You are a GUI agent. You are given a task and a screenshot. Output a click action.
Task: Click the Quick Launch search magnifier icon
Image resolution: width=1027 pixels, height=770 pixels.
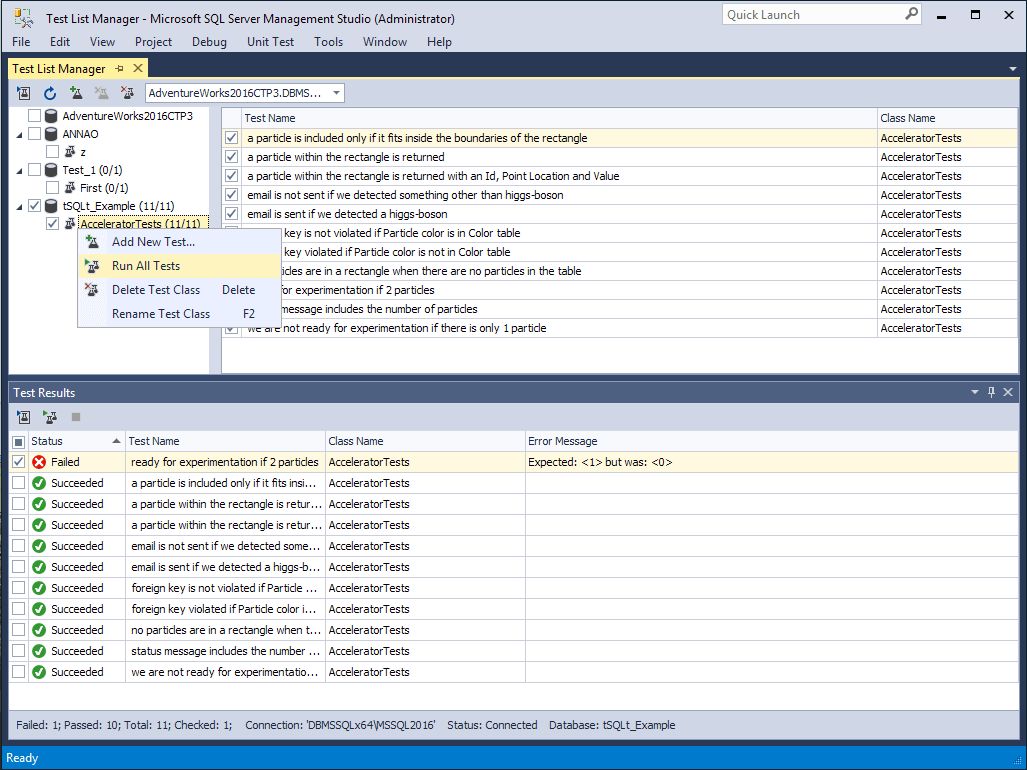(x=911, y=14)
